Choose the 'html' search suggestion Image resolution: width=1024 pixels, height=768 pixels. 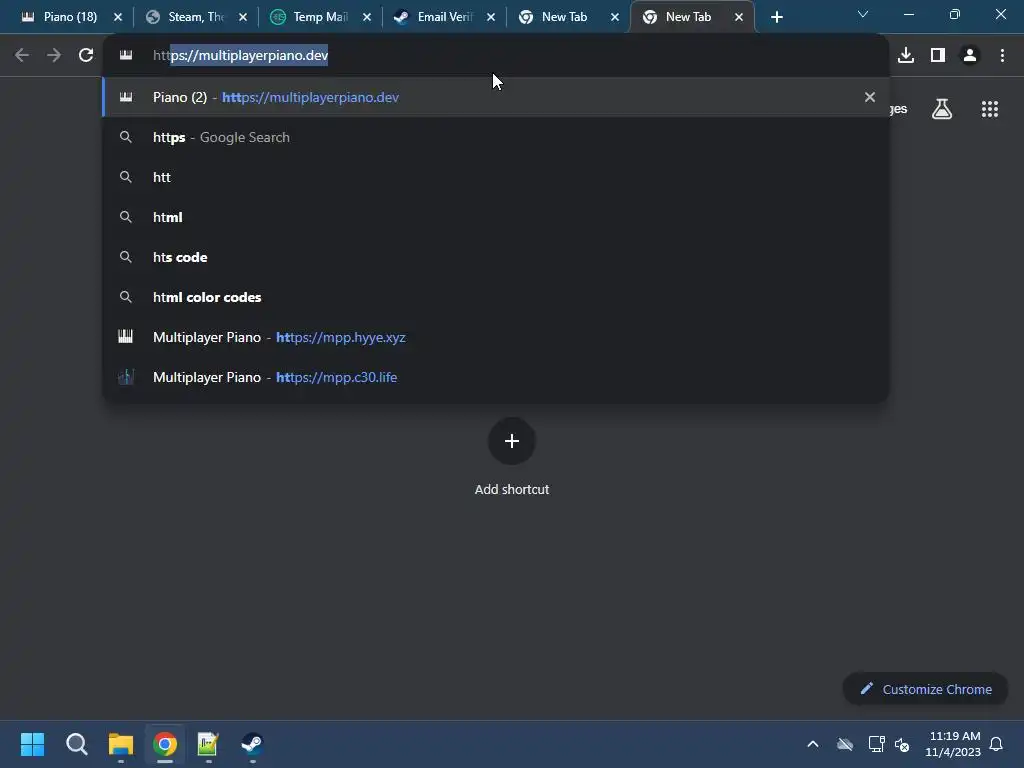point(496,217)
